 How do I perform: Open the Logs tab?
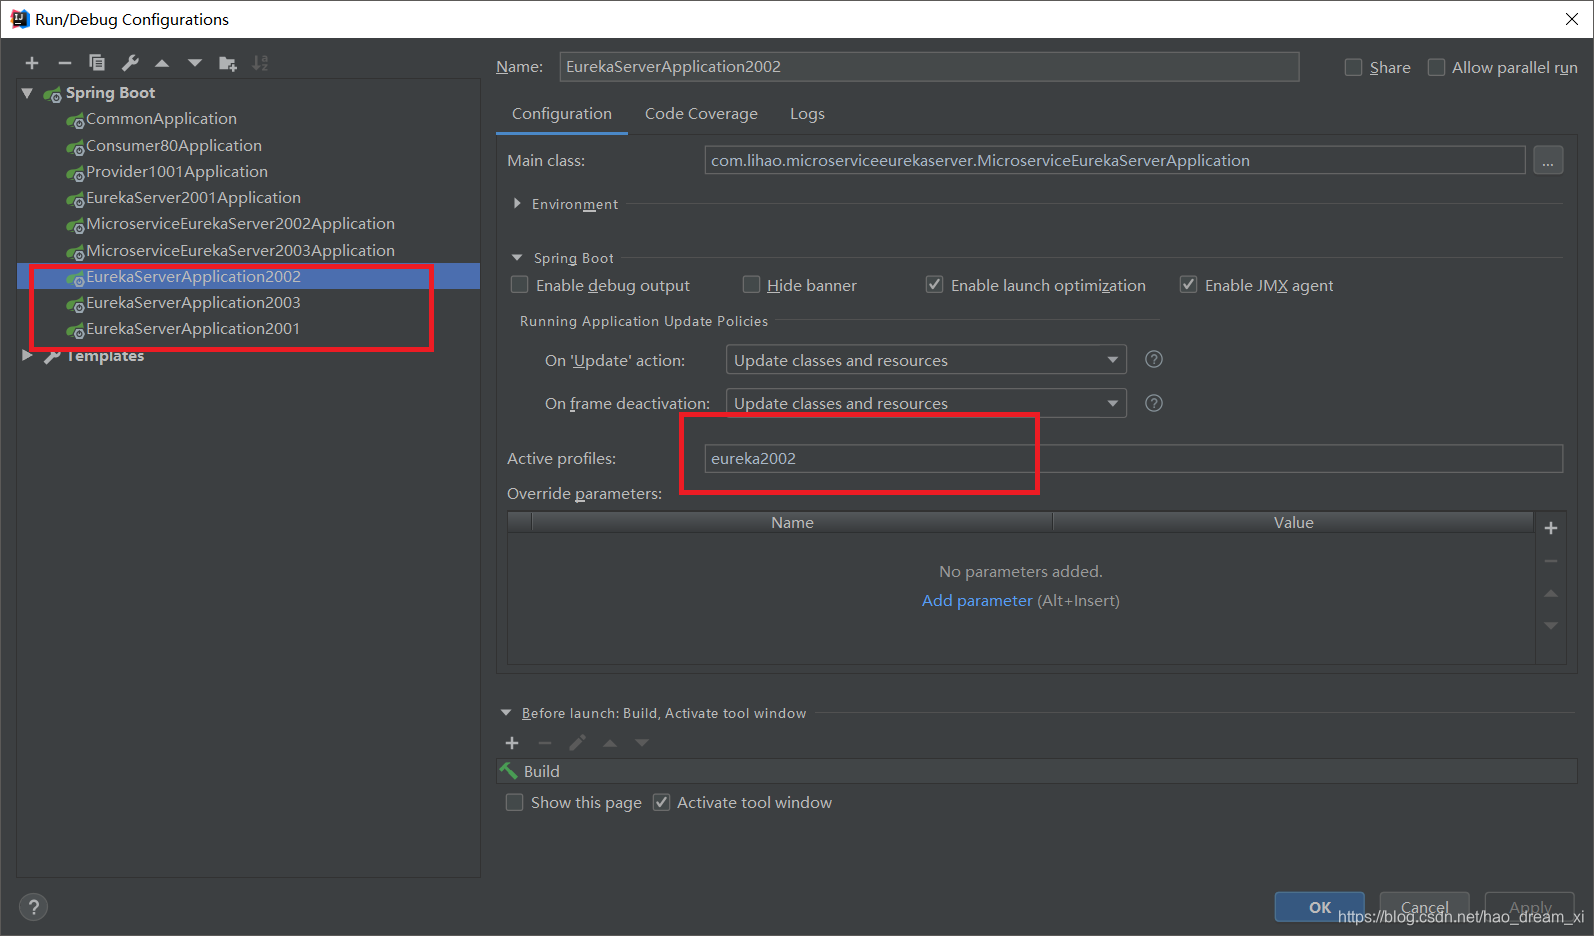point(807,114)
